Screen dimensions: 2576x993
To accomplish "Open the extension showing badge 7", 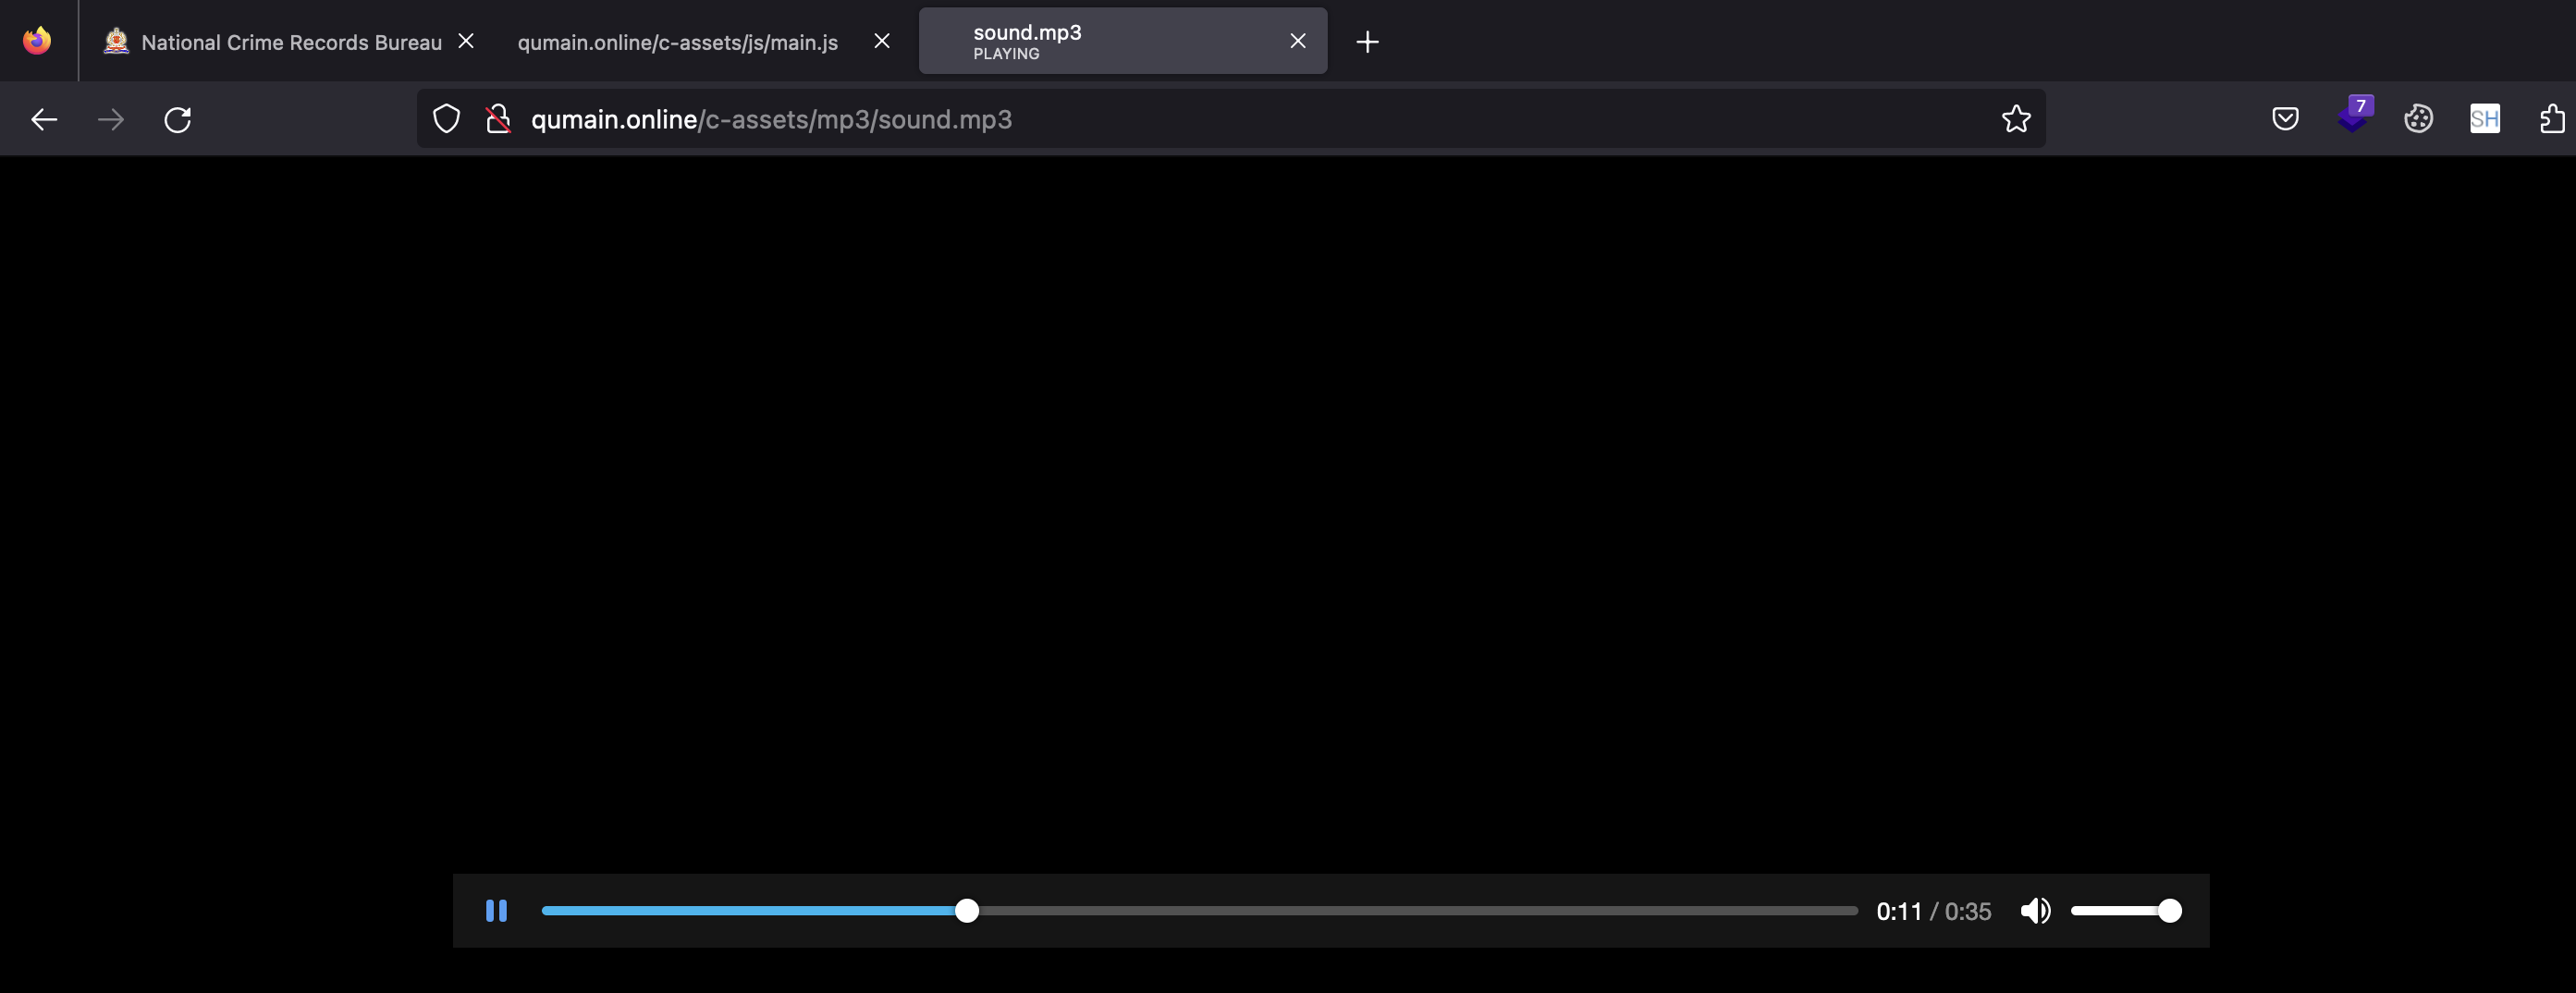I will [2353, 119].
